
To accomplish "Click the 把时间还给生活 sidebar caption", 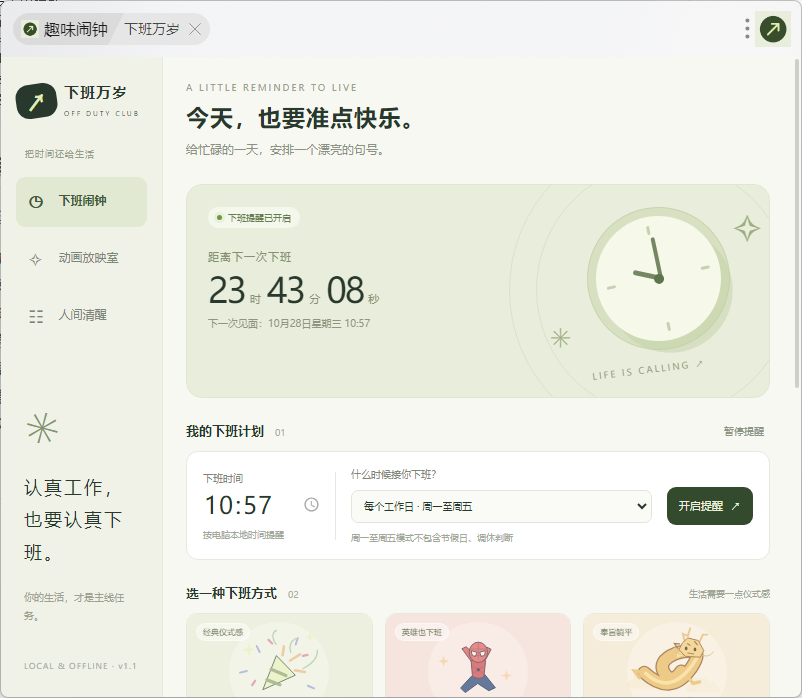I will point(59,154).
